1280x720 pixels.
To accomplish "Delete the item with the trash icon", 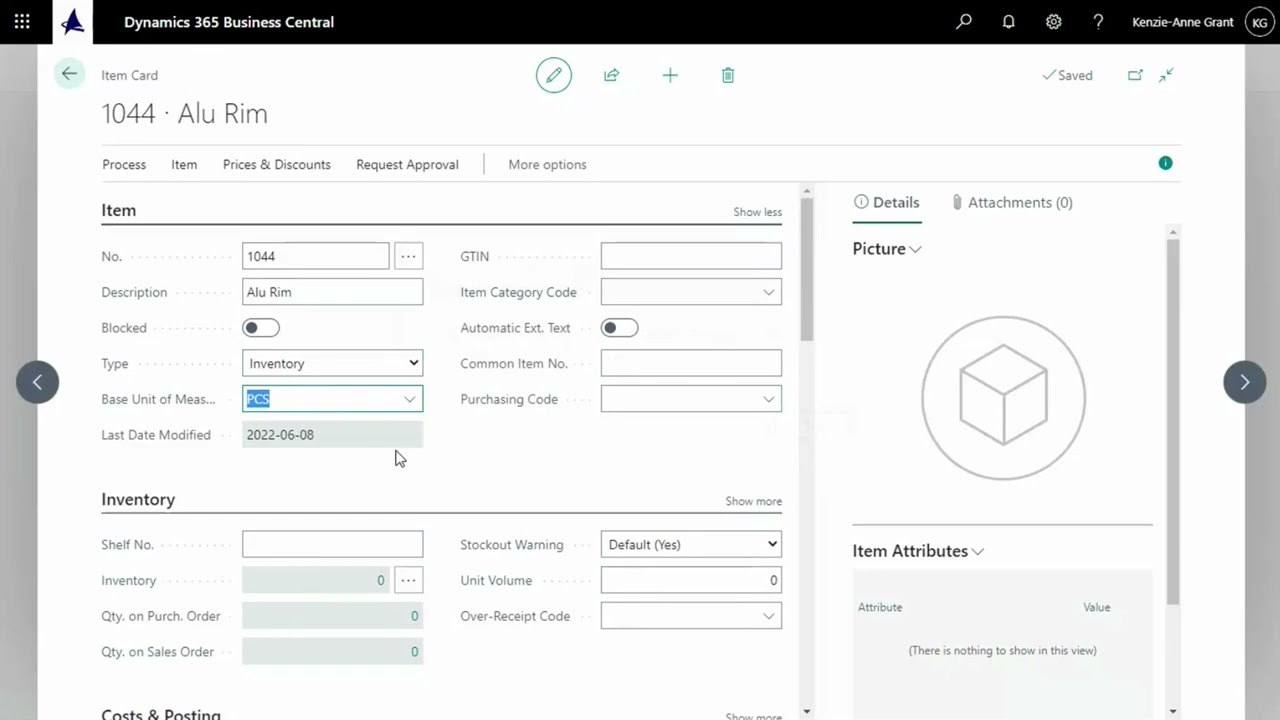I will tap(728, 75).
